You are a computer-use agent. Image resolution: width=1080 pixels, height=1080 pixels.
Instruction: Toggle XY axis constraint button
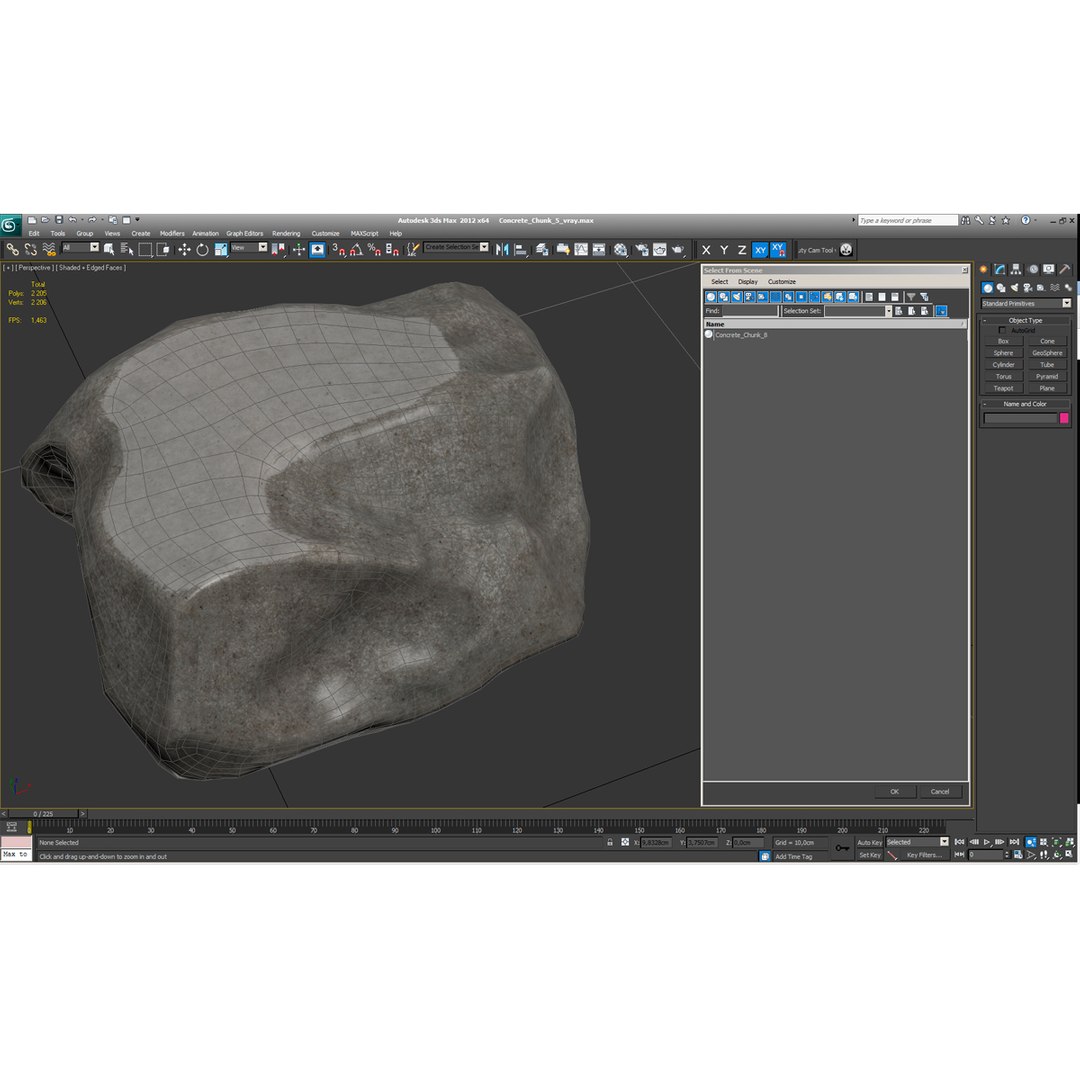point(760,250)
